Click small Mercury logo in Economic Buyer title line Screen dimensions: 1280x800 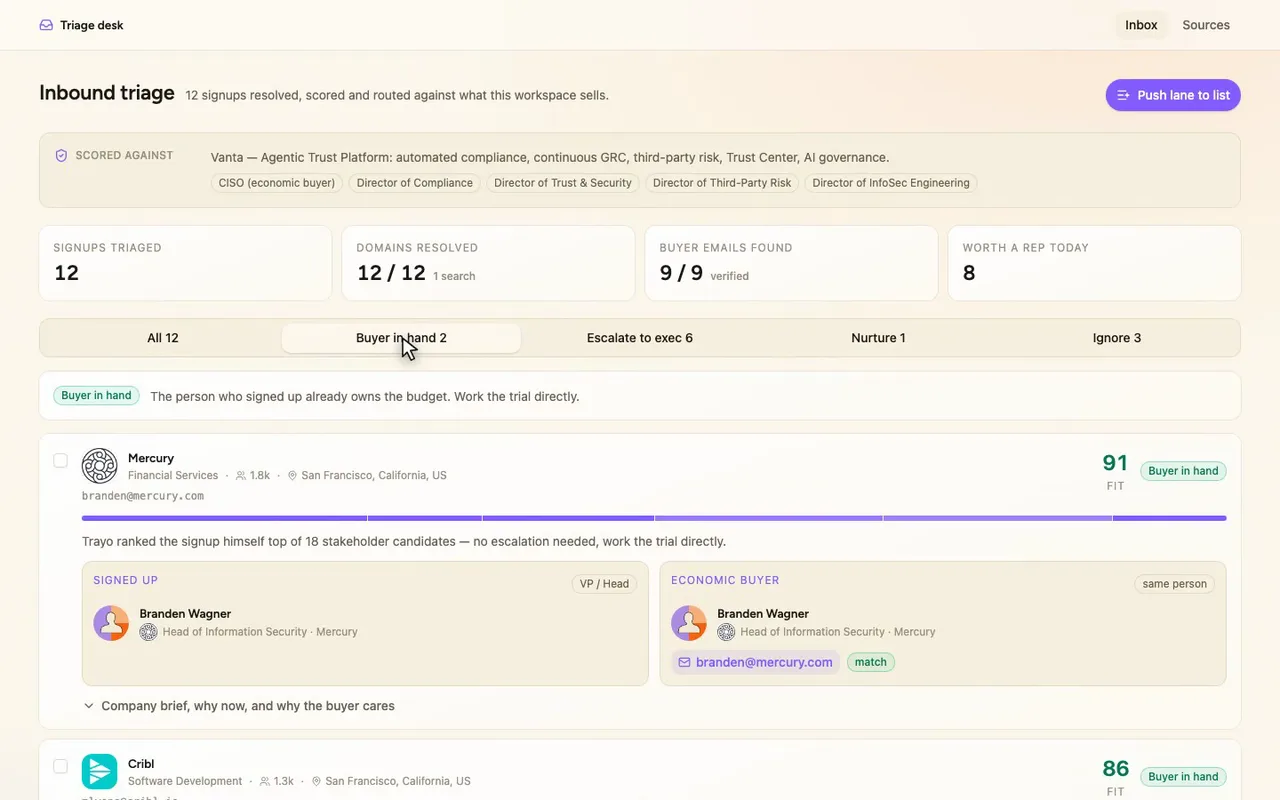tap(726, 632)
